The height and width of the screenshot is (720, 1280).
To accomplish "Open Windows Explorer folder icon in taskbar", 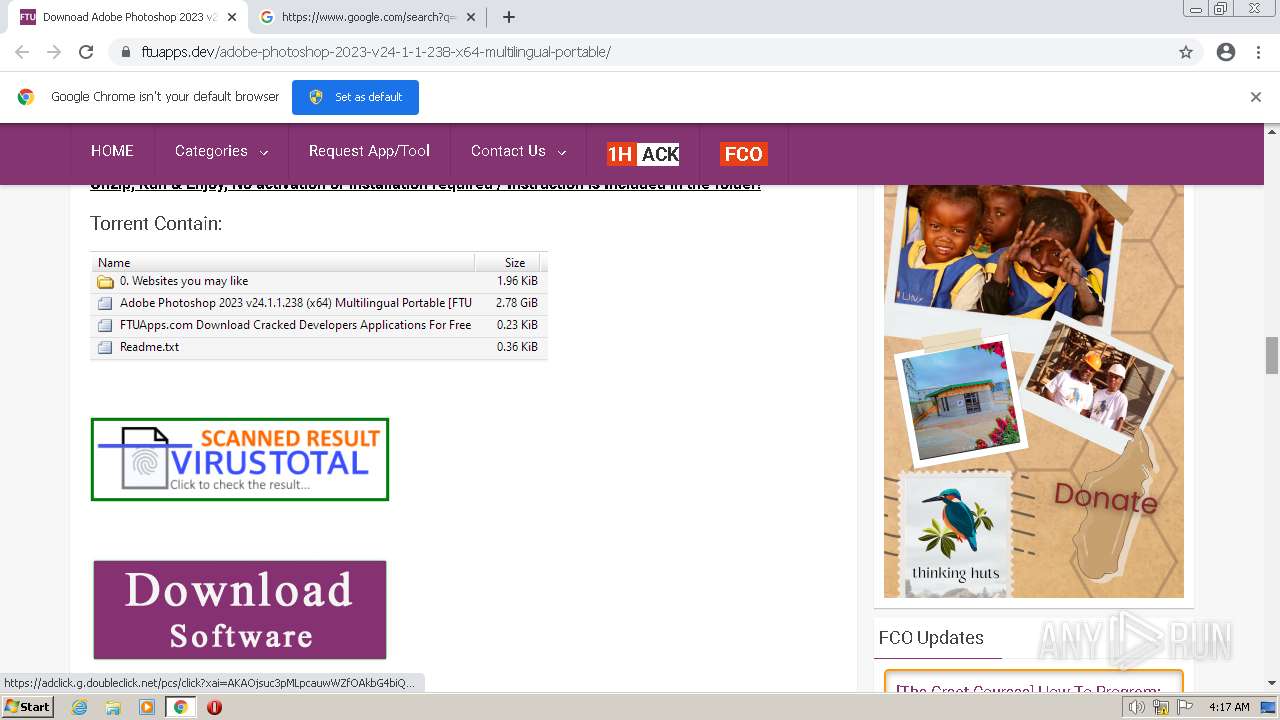I will [x=113, y=707].
